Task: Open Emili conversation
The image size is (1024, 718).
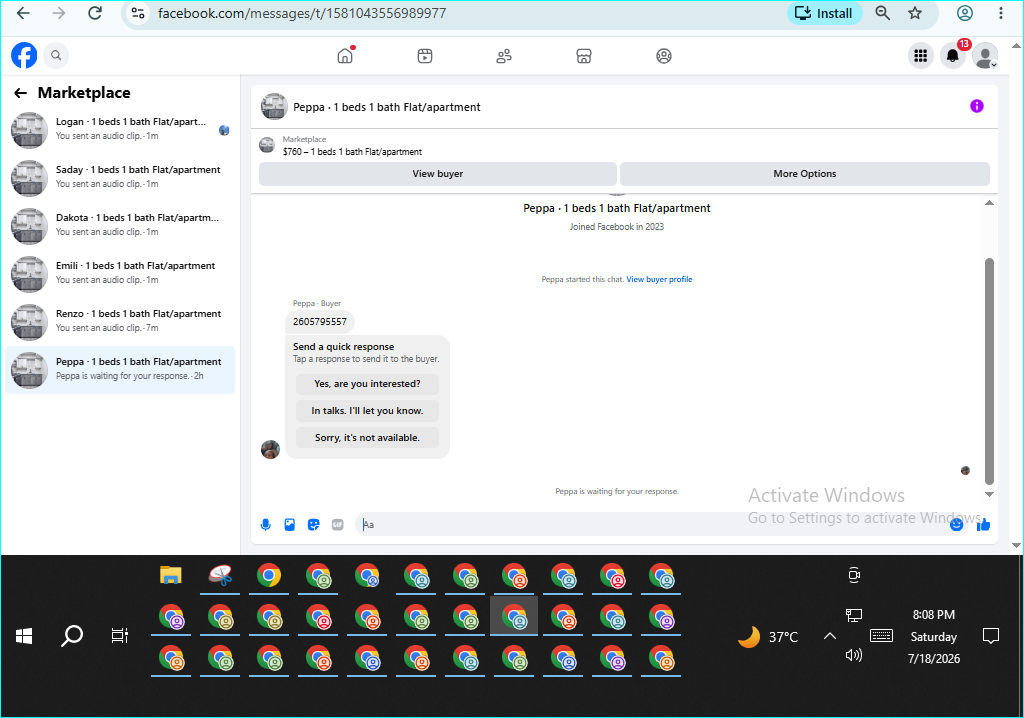Action: (x=120, y=273)
